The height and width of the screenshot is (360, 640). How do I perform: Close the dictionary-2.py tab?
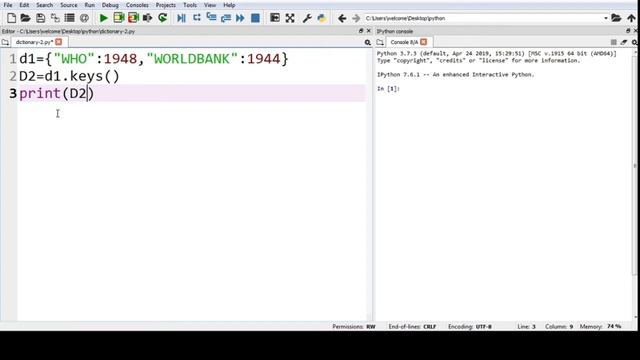click(x=59, y=42)
